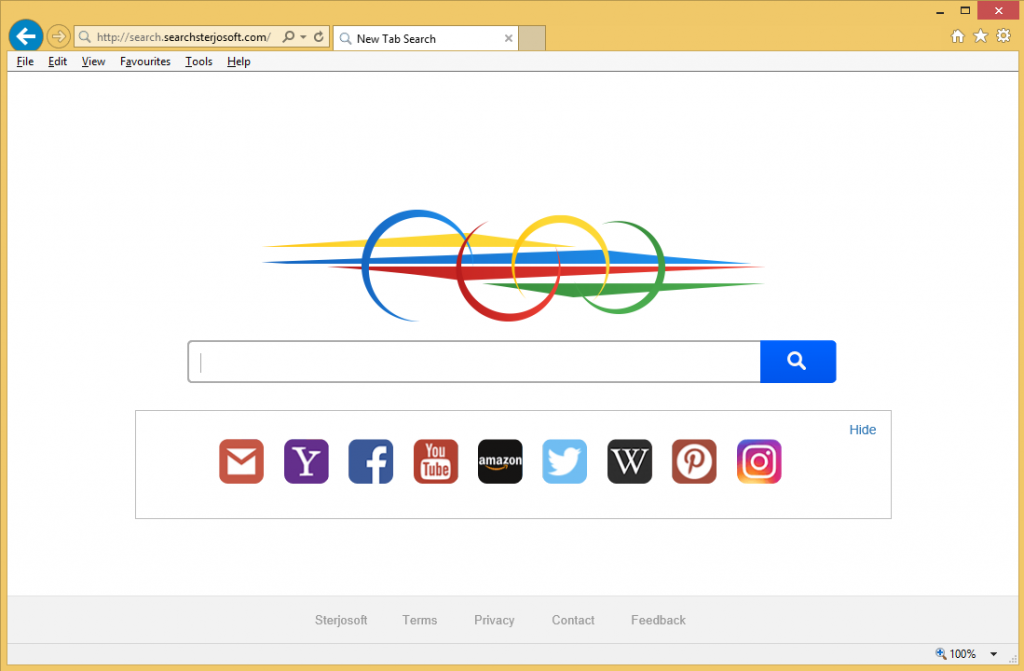This screenshot has width=1024, height=671.
Task: Minimize the browser window
Action: pyautogui.click(x=940, y=11)
